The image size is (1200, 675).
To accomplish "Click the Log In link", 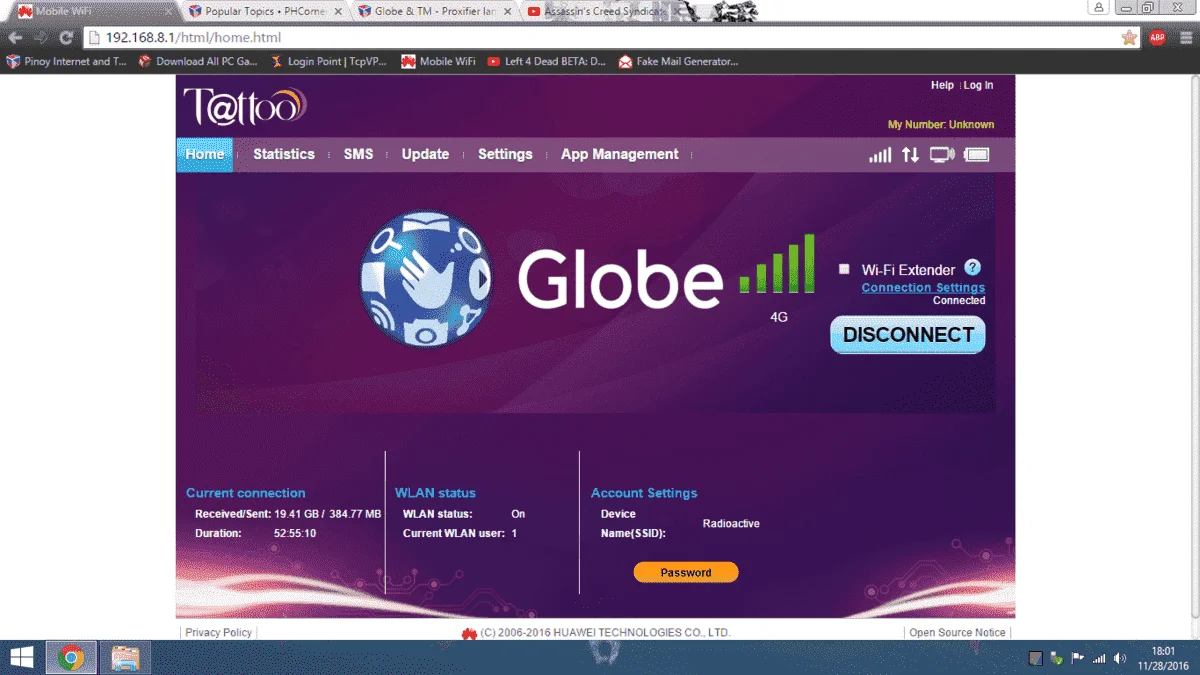I will click(978, 86).
